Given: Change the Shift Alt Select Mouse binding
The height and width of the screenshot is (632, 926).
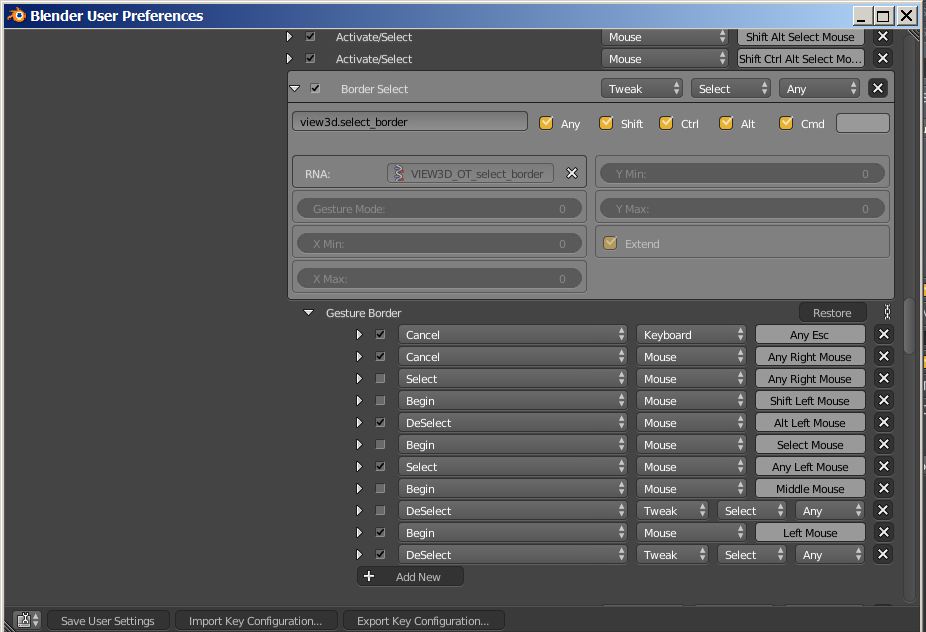Looking at the screenshot, I should (x=800, y=37).
